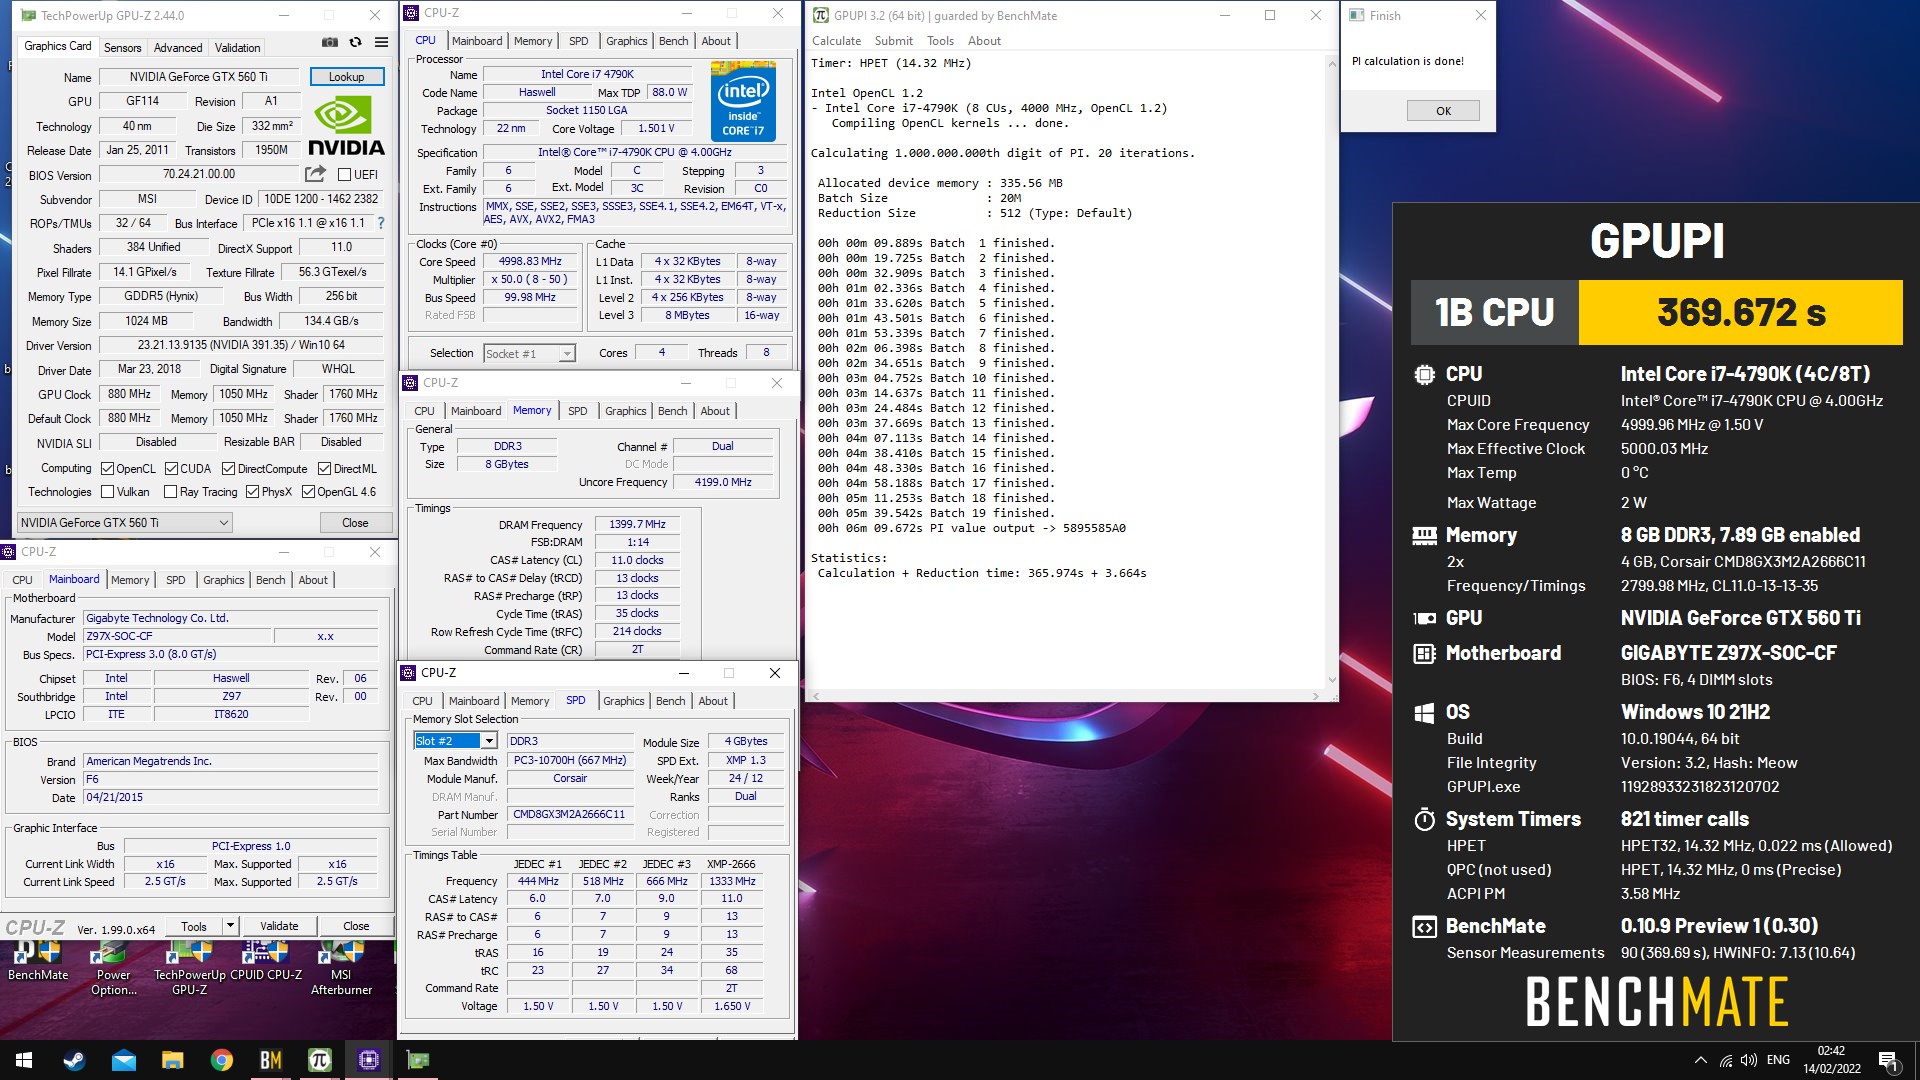Viewport: 1920px width, 1080px height.
Task: Open Windows Start menu
Action: [x=24, y=1060]
